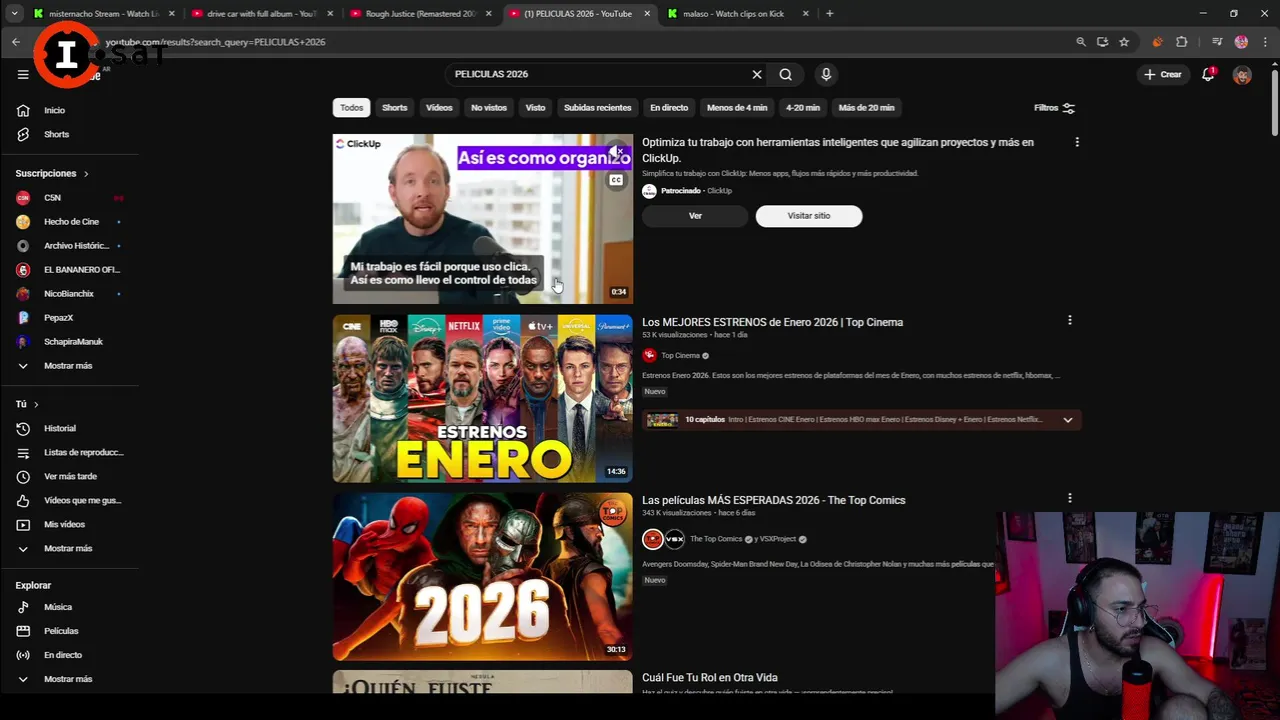Viewport: 1280px width, 720px height.
Task: Clear the PELICULAS 2026 search text
Action: [757, 74]
